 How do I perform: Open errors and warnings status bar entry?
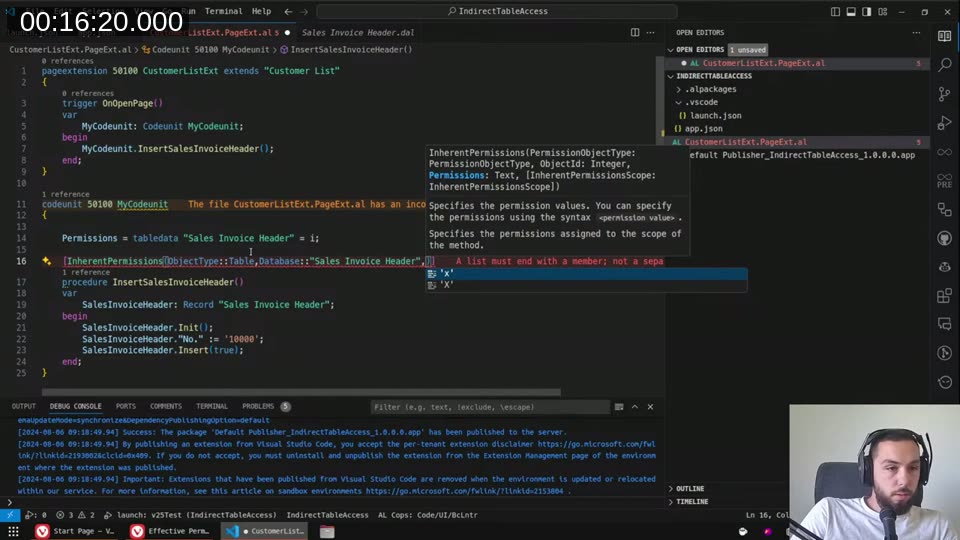[x=77, y=515]
